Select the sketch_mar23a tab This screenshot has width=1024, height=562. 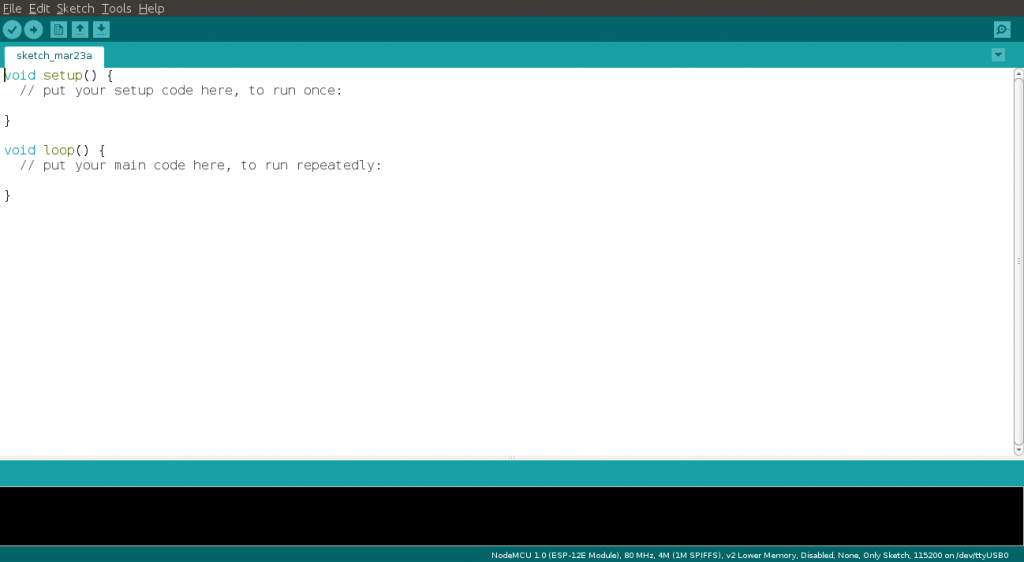(x=54, y=56)
